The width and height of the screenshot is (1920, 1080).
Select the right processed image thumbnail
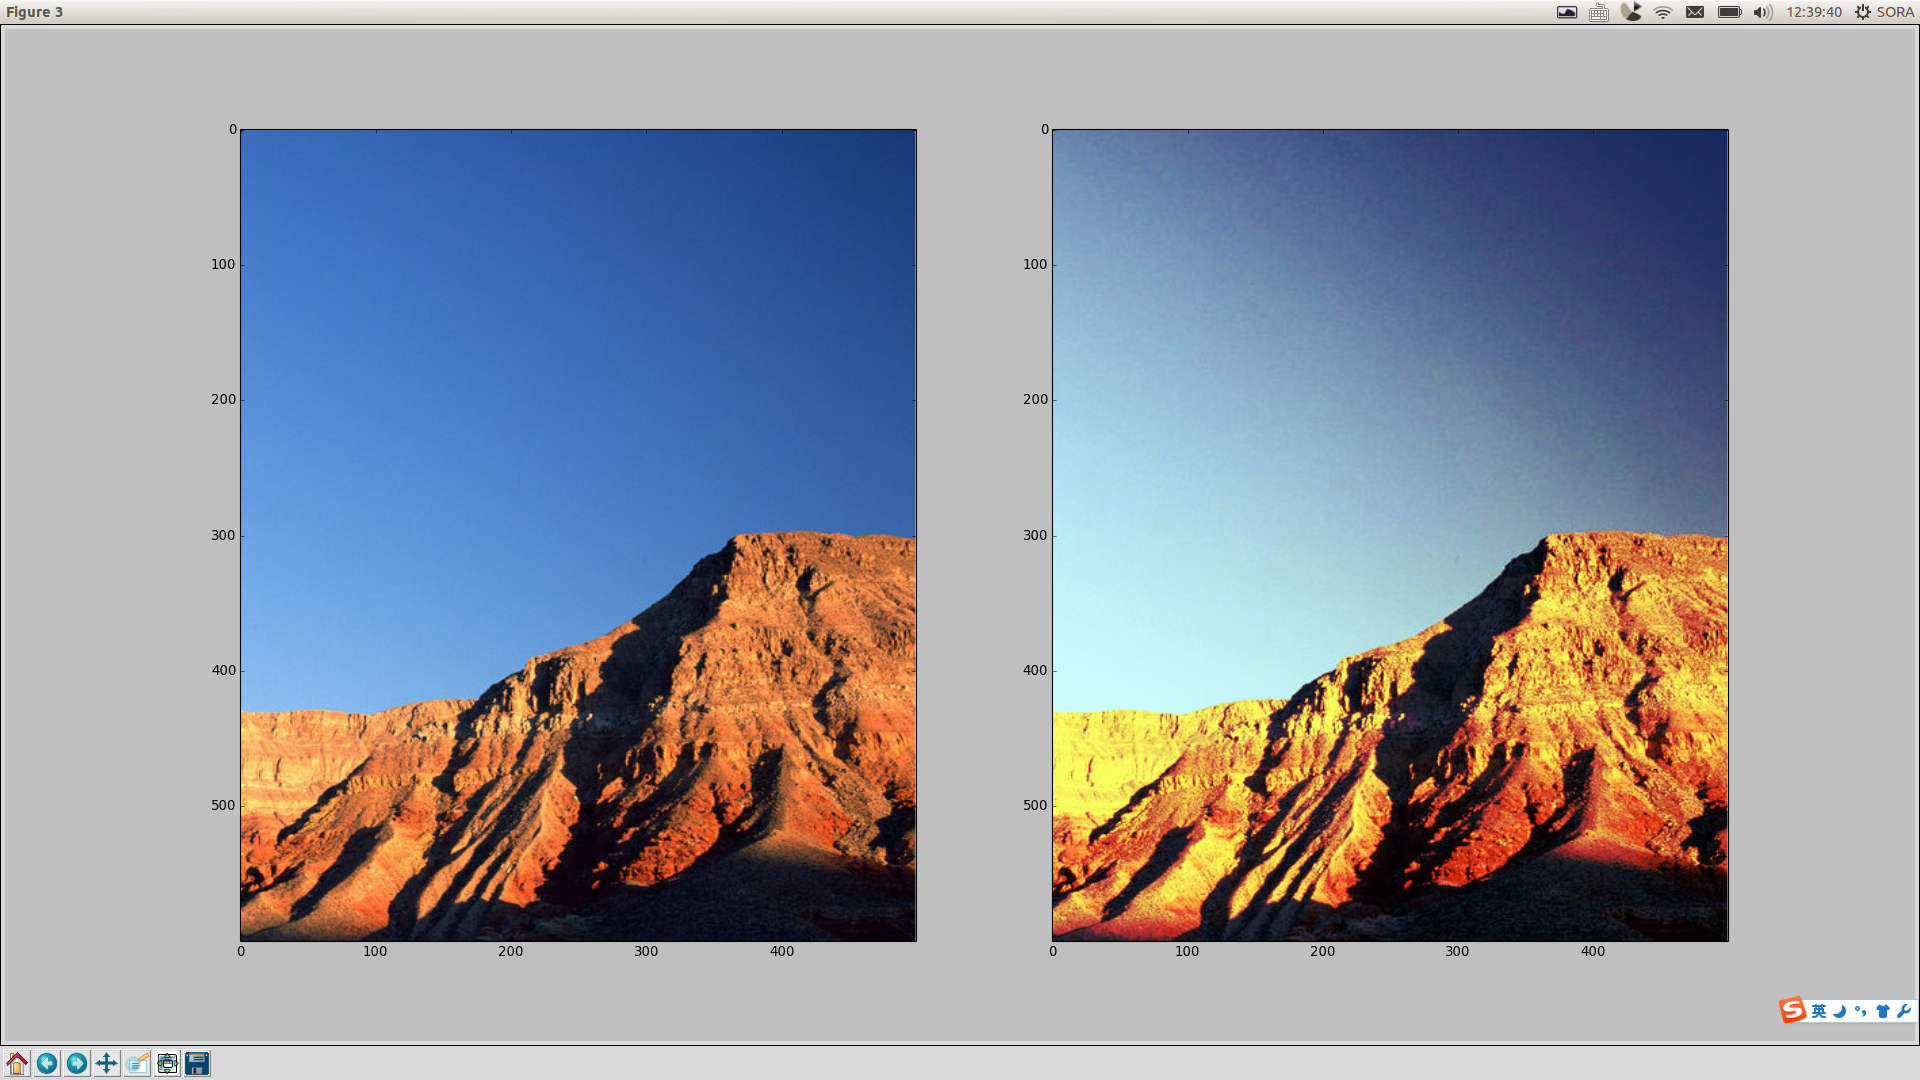(x=1389, y=534)
